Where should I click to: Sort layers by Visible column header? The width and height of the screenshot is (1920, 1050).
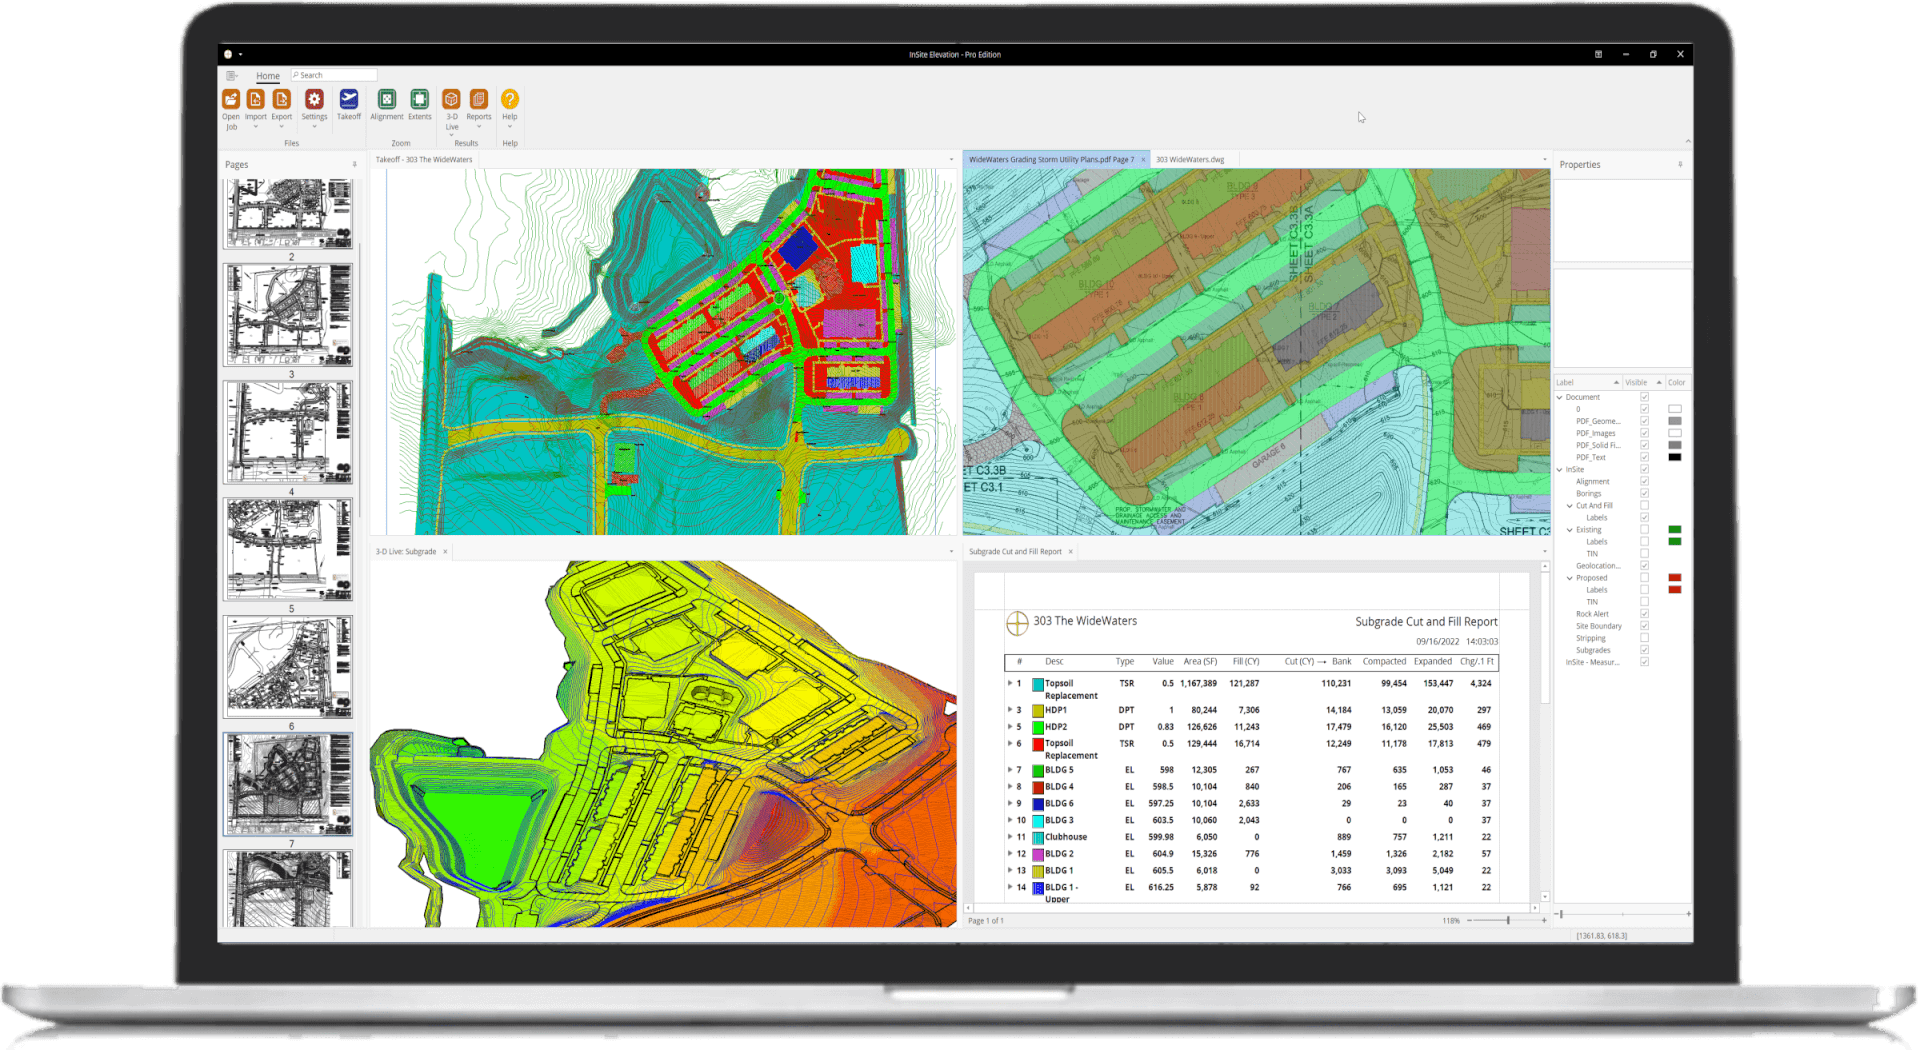tap(1642, 383)
